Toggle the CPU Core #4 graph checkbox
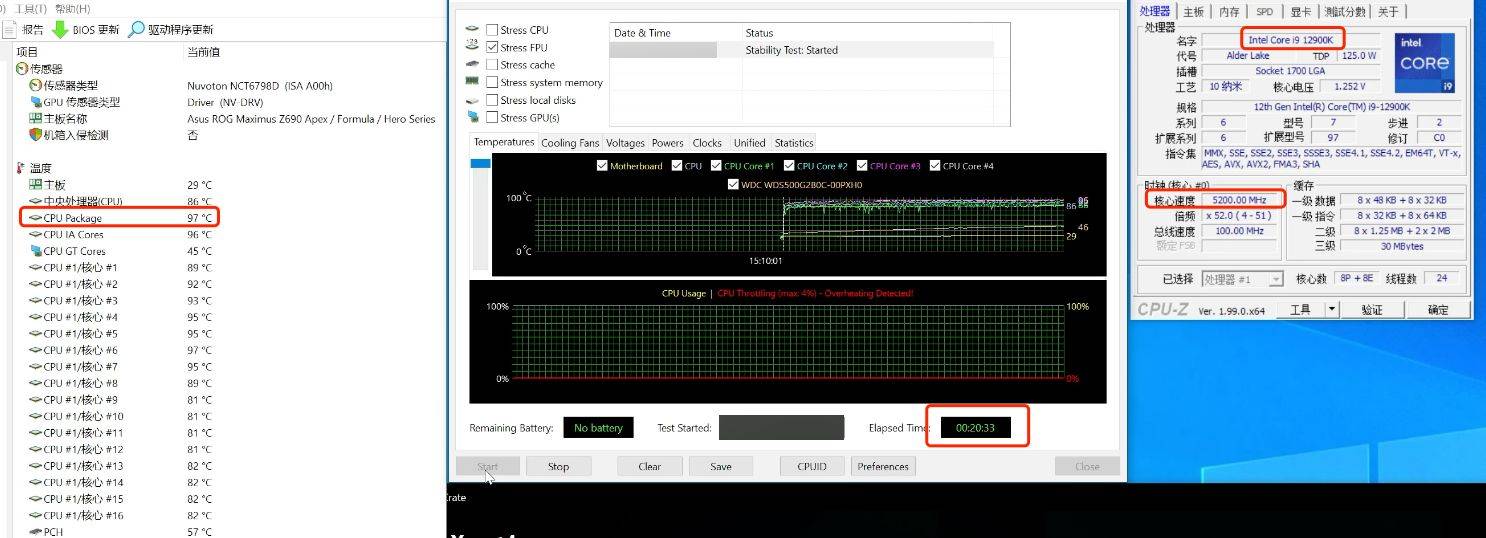The width and height of the screenshot is (1486, 538). 934,166
